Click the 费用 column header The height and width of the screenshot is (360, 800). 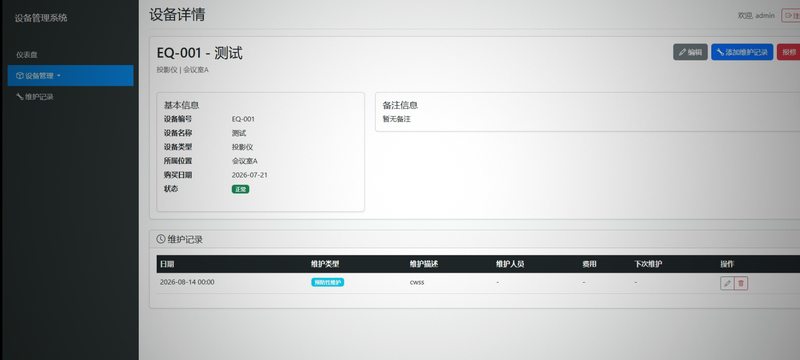[589, 264]
